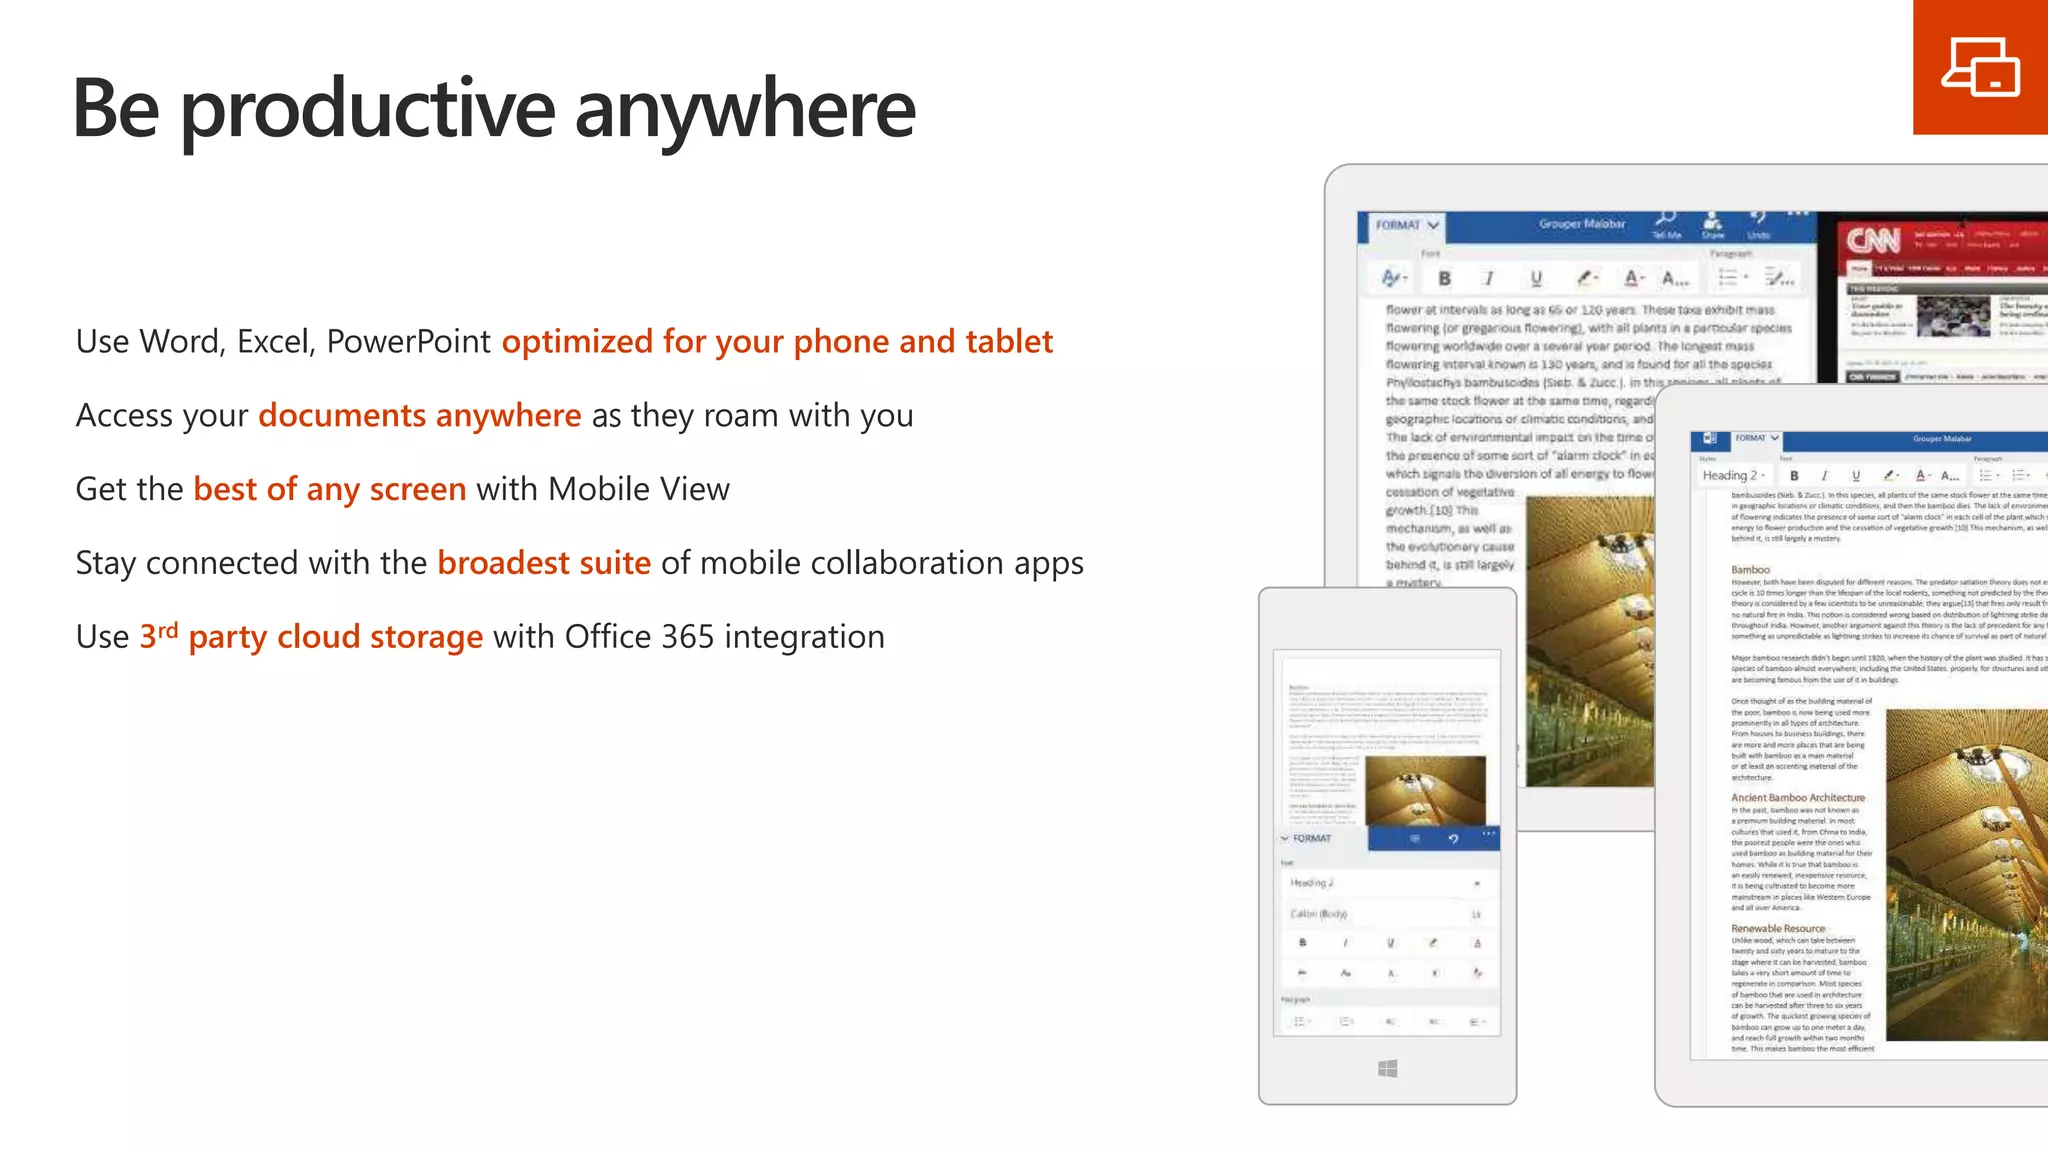
Task: Click the superscript icon on the phone
Action: (x=1434, y=972)
